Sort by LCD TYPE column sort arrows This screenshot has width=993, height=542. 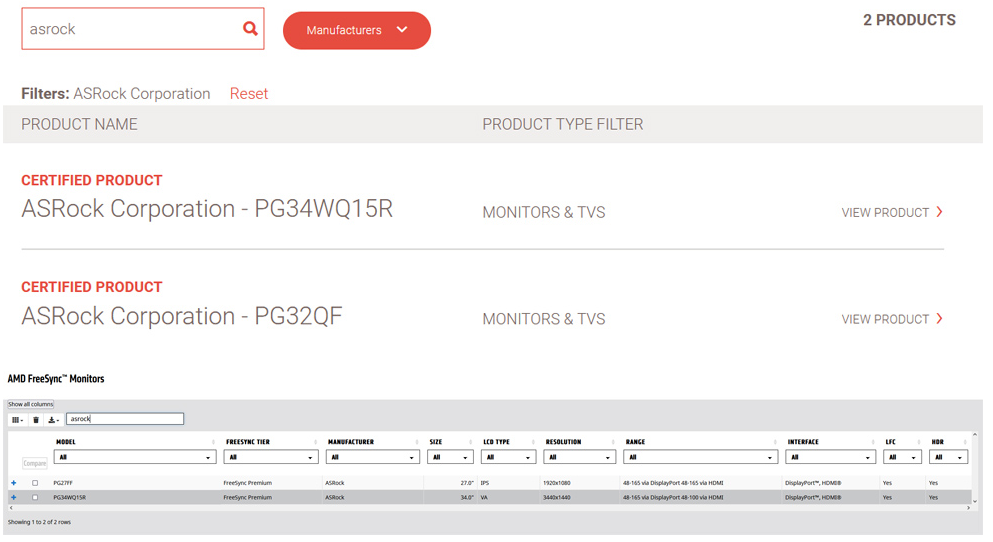[533, 442]
